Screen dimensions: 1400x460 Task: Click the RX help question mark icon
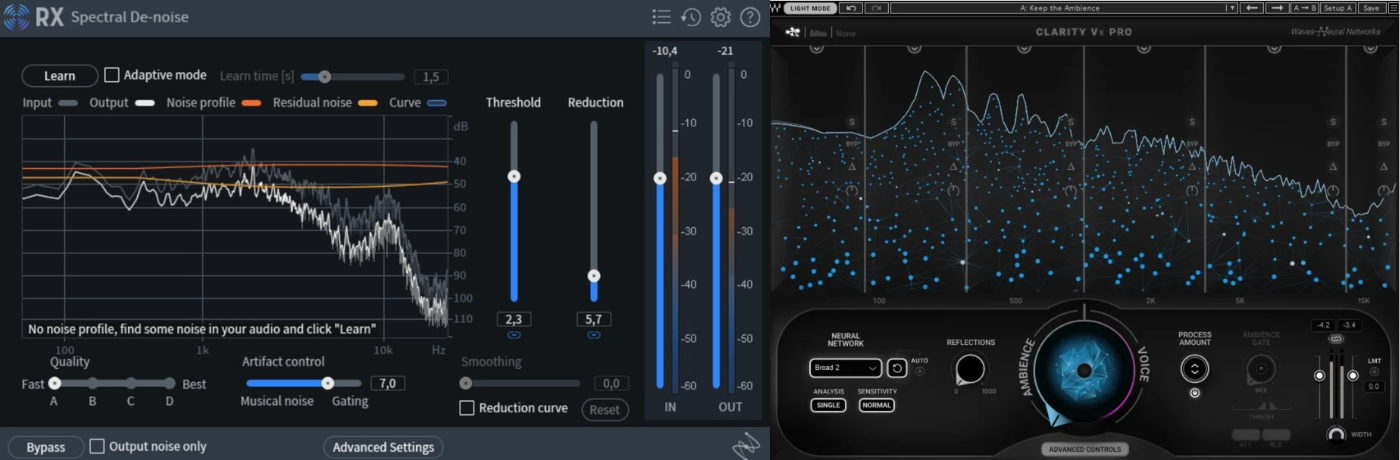(x=749, y=17)
